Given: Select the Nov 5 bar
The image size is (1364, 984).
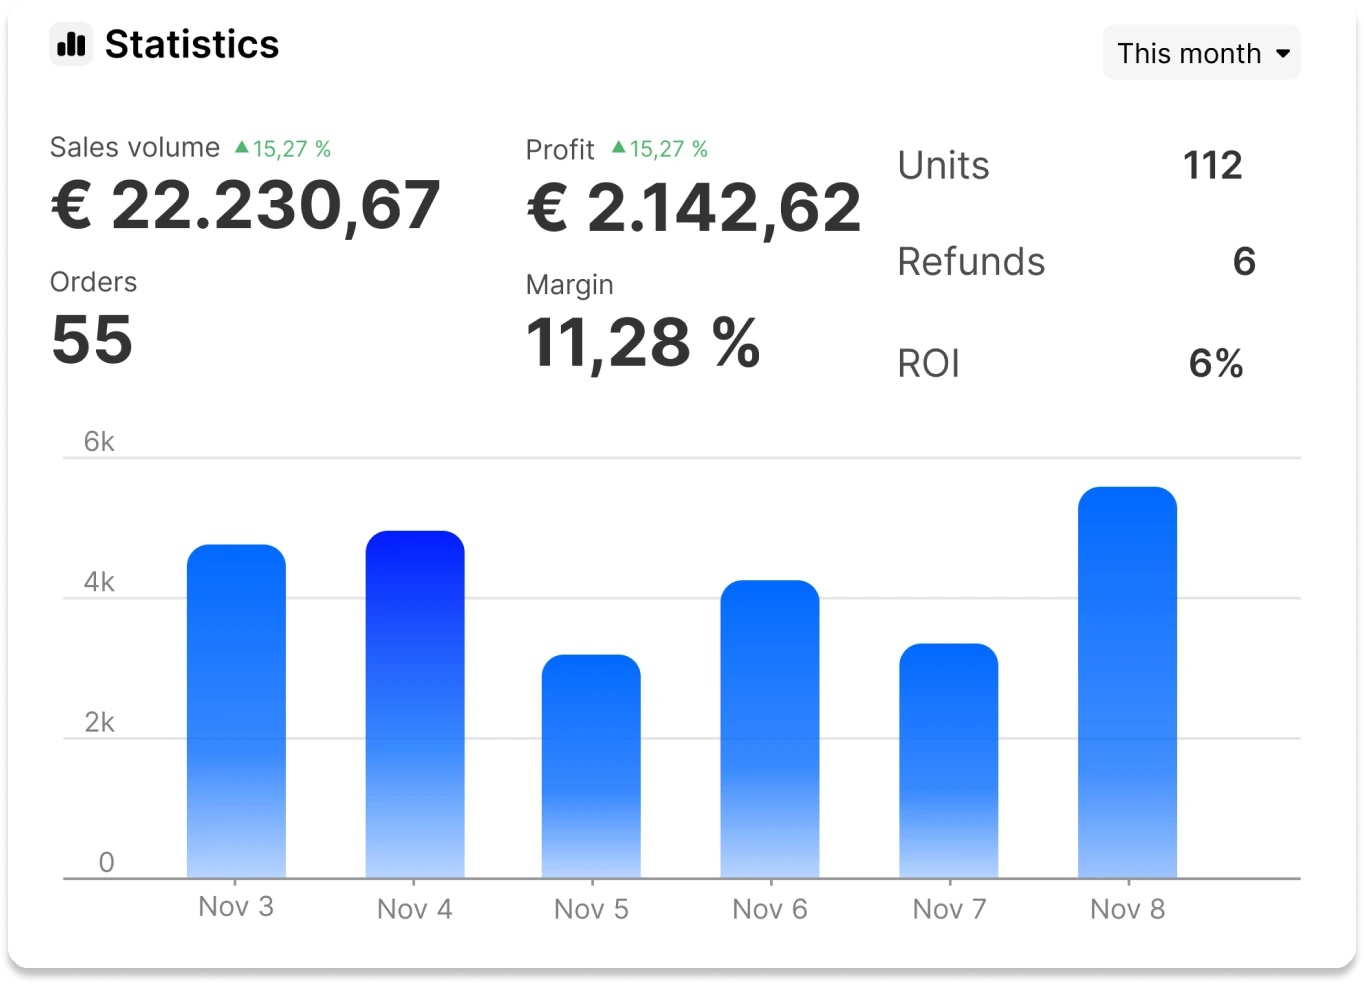Looking at the screenshot, I should 591,765.
